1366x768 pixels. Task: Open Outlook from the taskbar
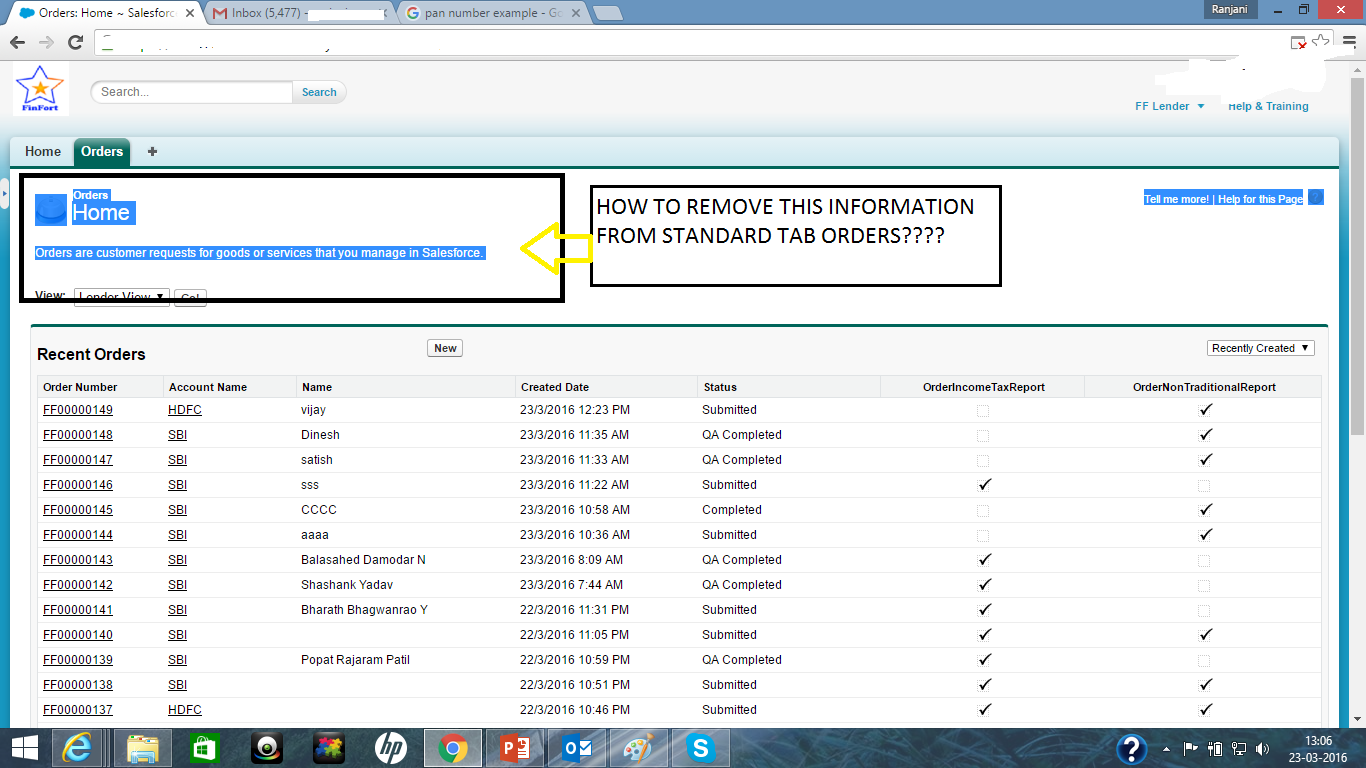577,748
